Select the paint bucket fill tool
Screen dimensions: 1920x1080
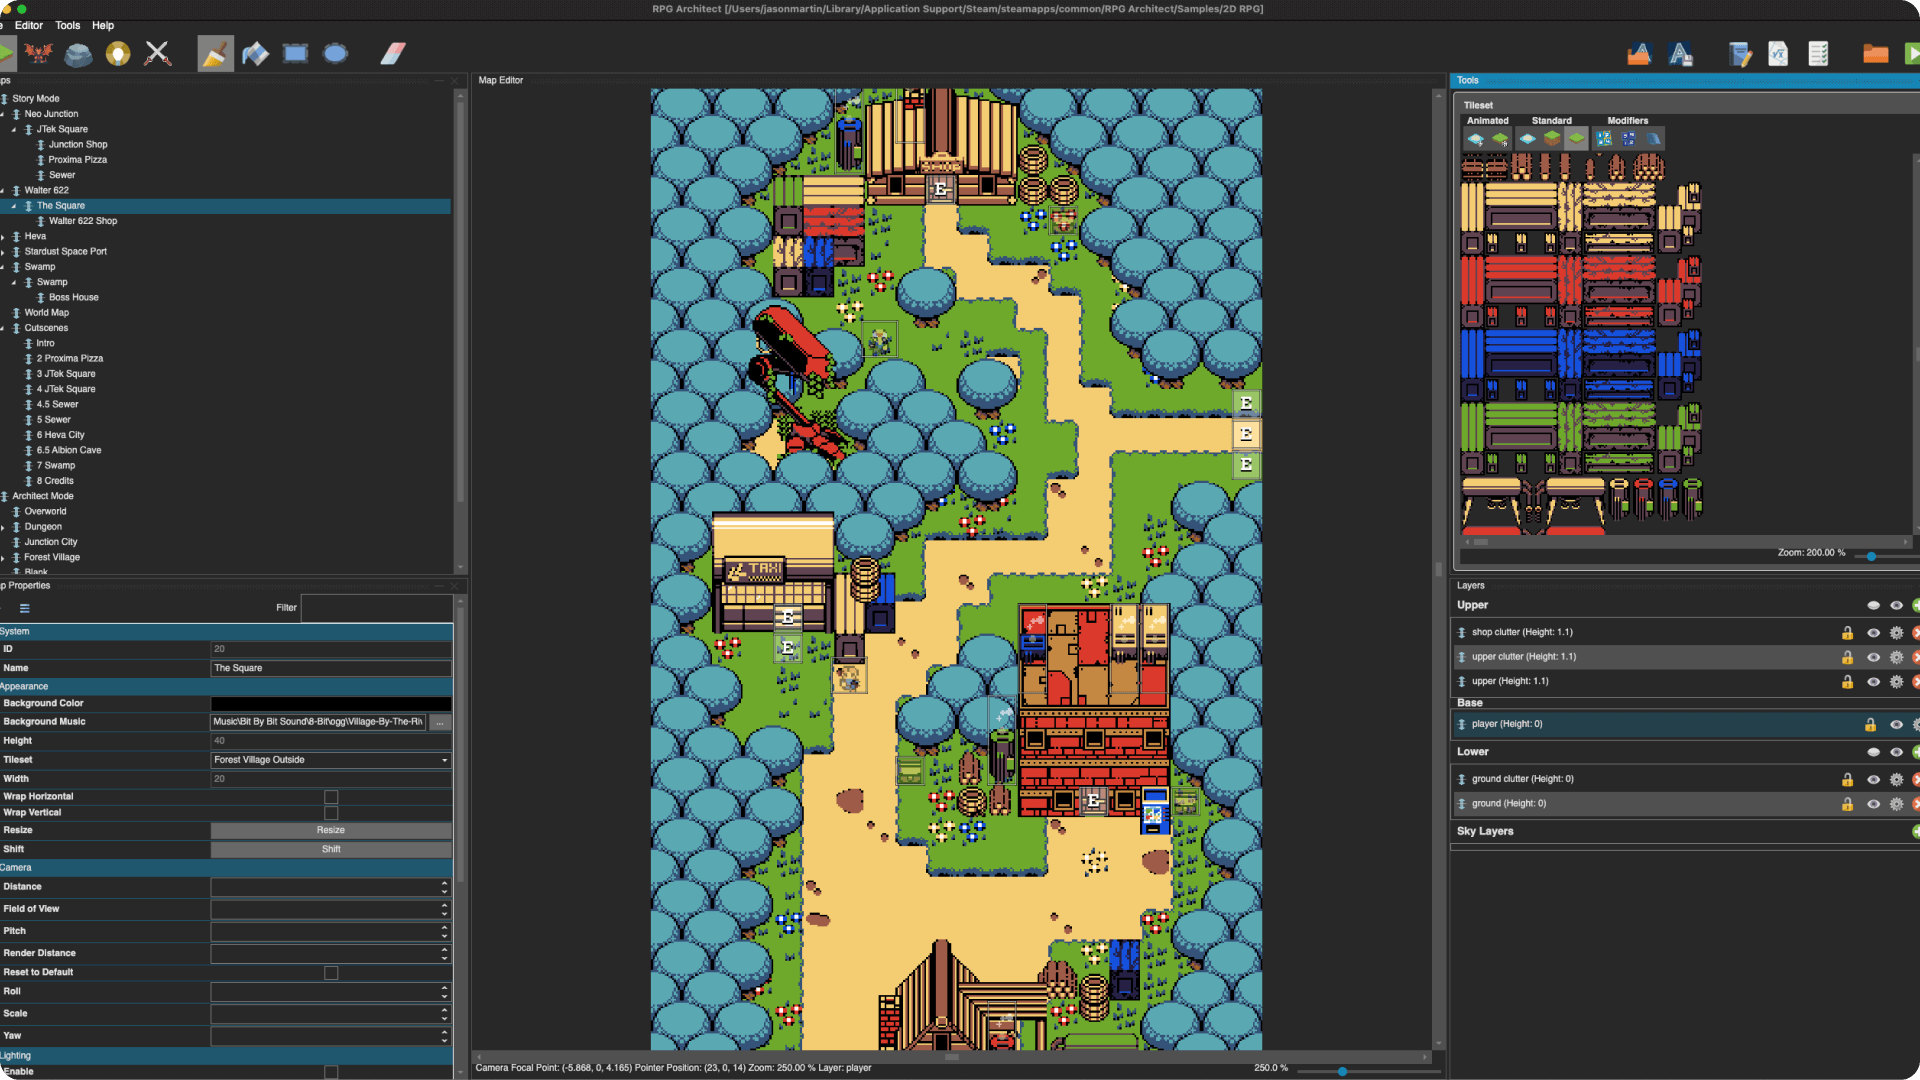[x=256, y=54]
